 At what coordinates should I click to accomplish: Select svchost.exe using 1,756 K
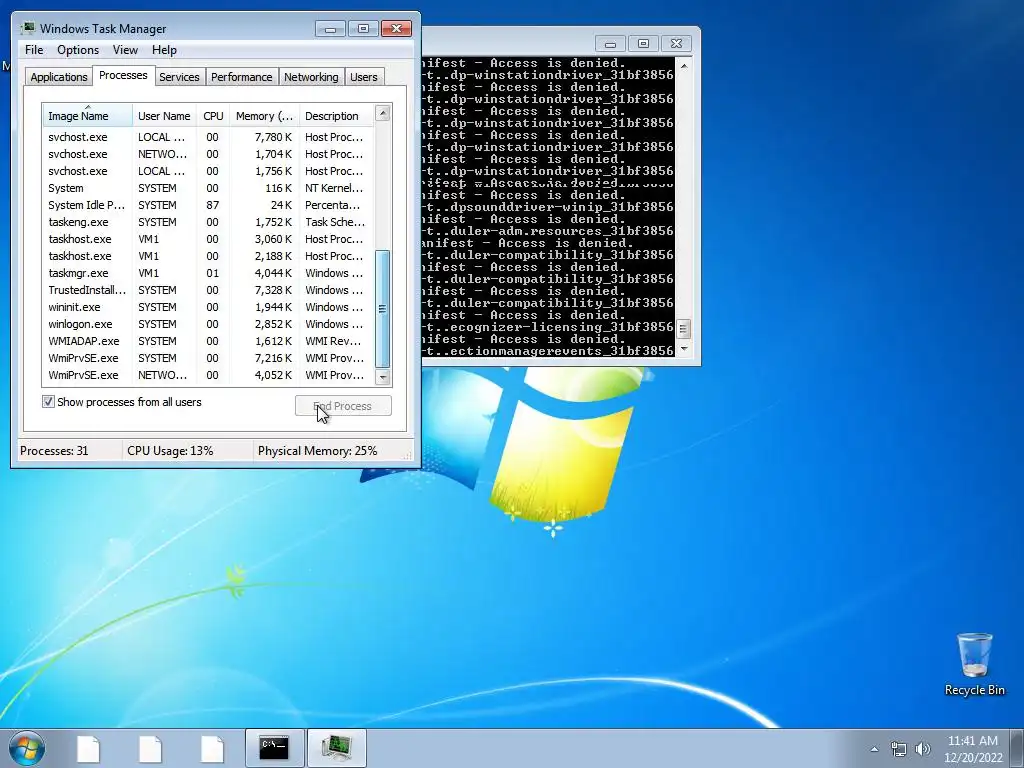(x=208, y=171)
